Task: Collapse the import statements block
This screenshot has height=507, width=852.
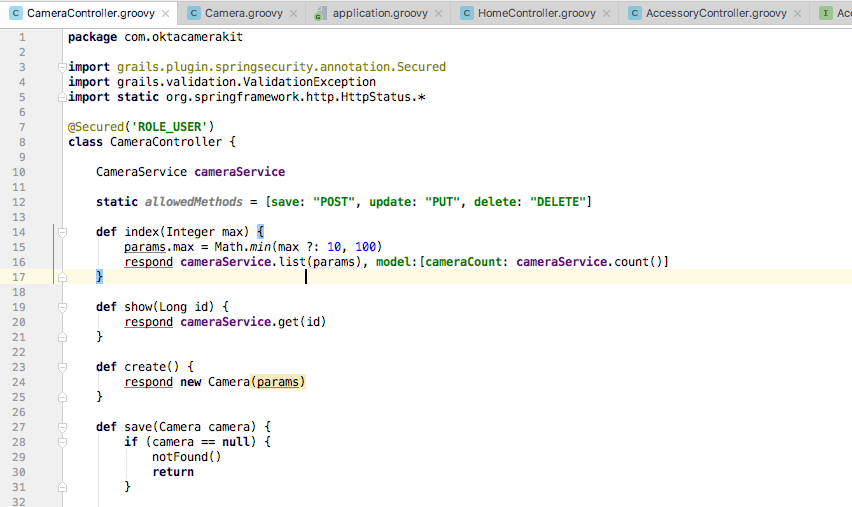Action: tap(62, 67)
